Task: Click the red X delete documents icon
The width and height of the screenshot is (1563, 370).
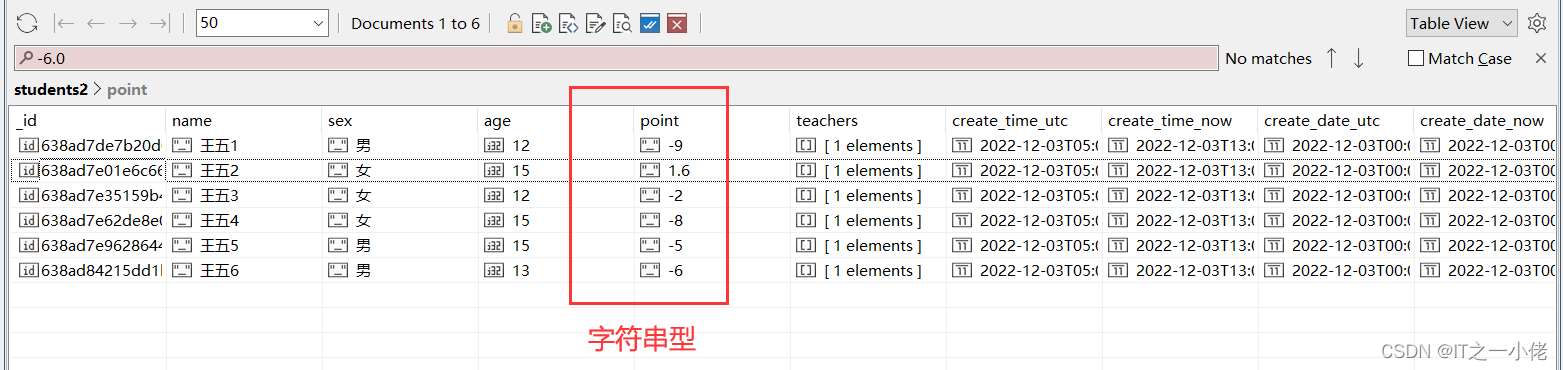Action: [677, 23]
